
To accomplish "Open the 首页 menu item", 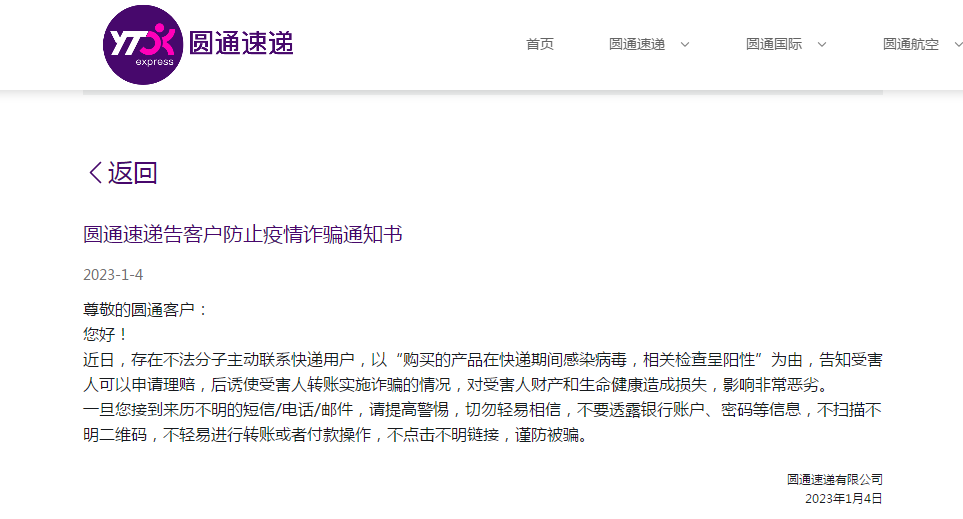I will (x=540, y=44).
